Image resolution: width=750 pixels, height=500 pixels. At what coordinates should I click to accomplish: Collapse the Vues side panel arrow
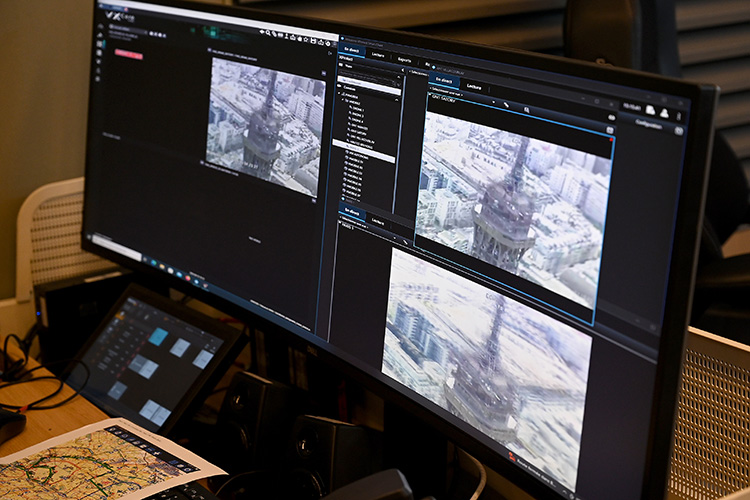pyautogui.click(x=403, y=70)
